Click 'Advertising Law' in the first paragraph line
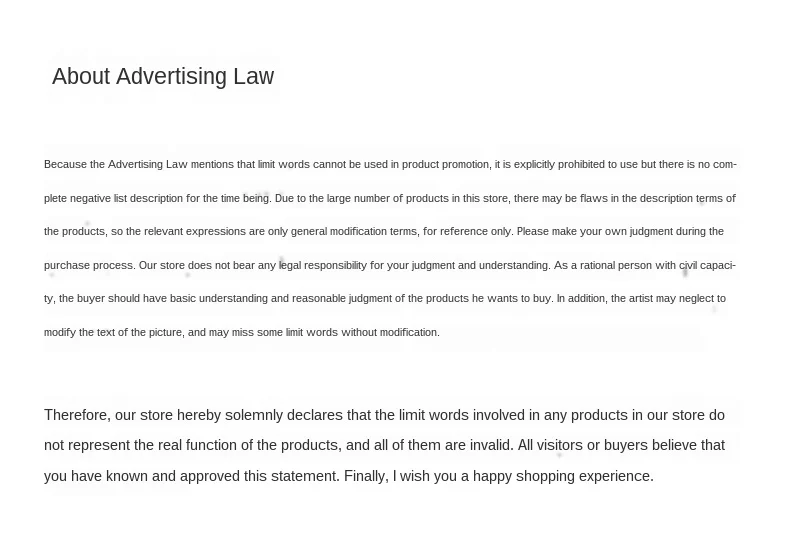This screenshot has width=790, height=539. (148, 165)
